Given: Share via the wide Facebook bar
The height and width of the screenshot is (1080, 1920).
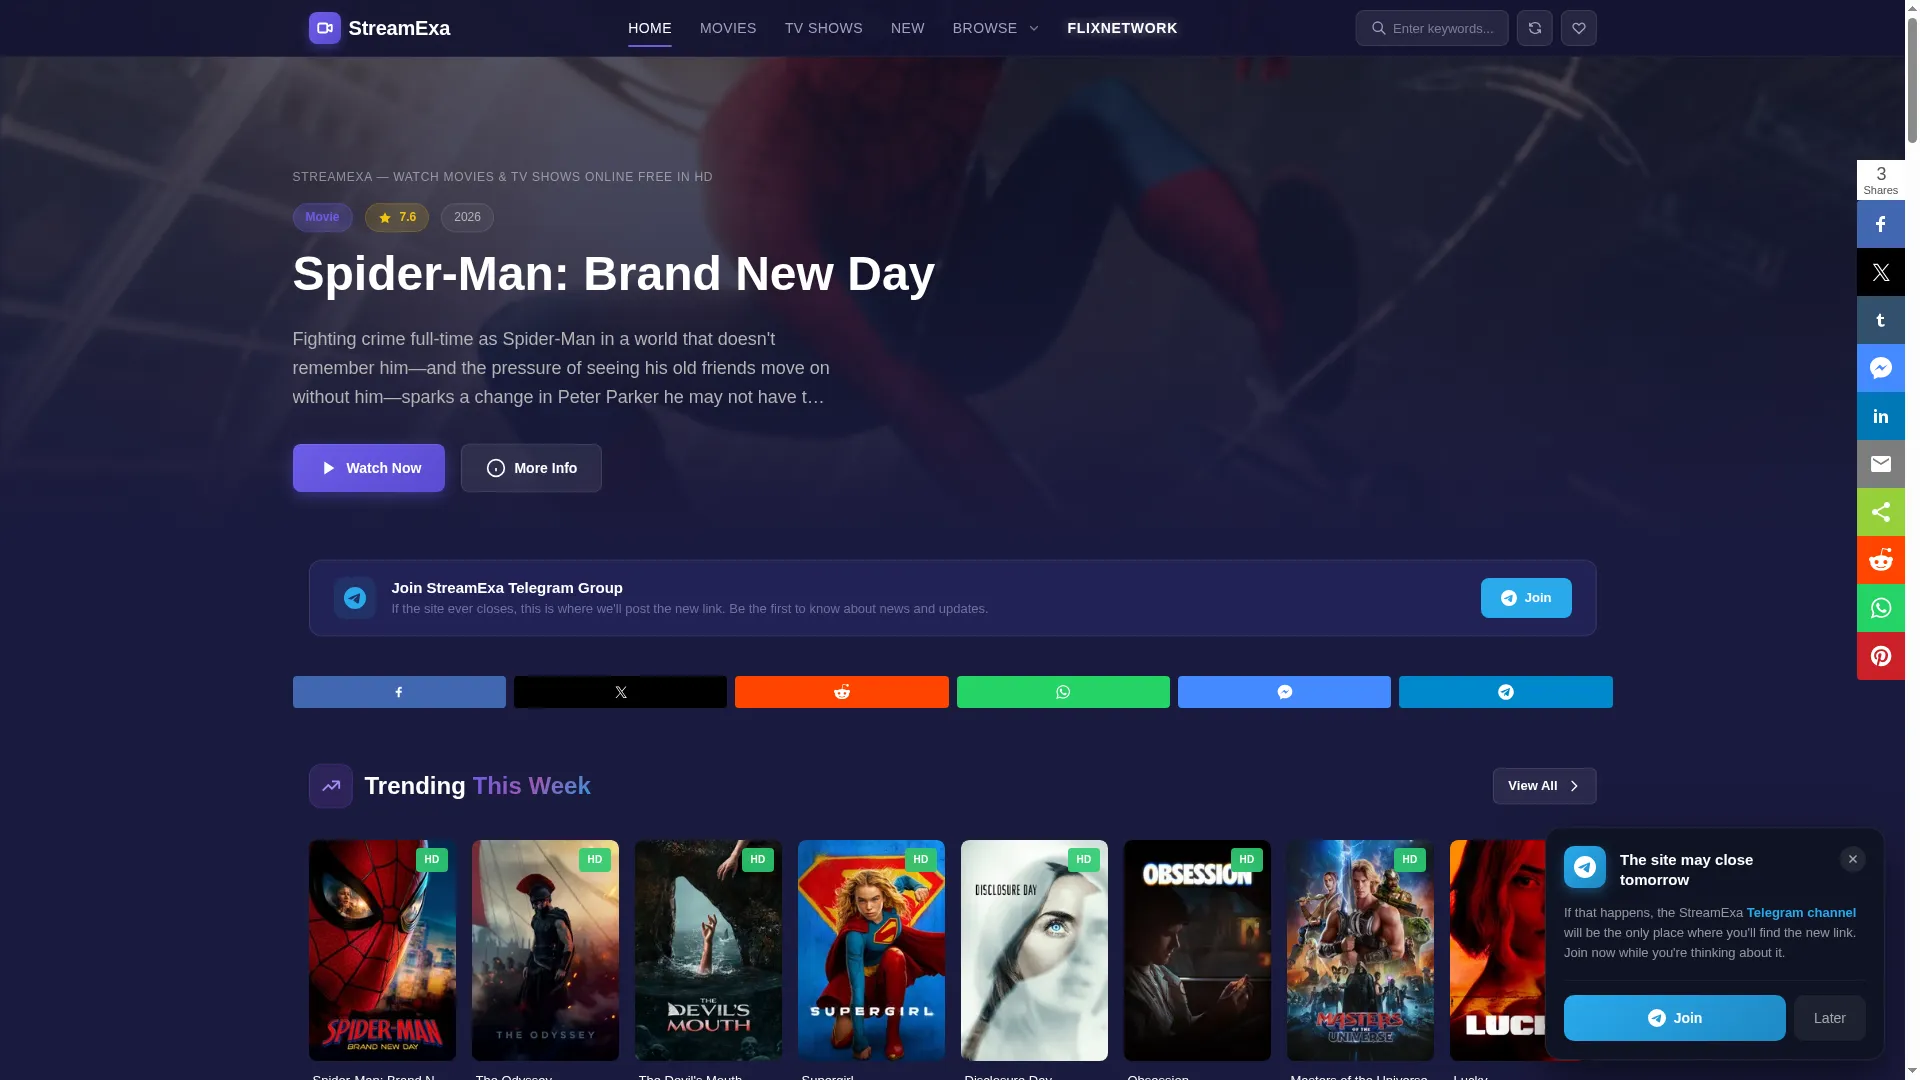Looking at the screenshot, I should pyautogui.click(x=399, y=692).
